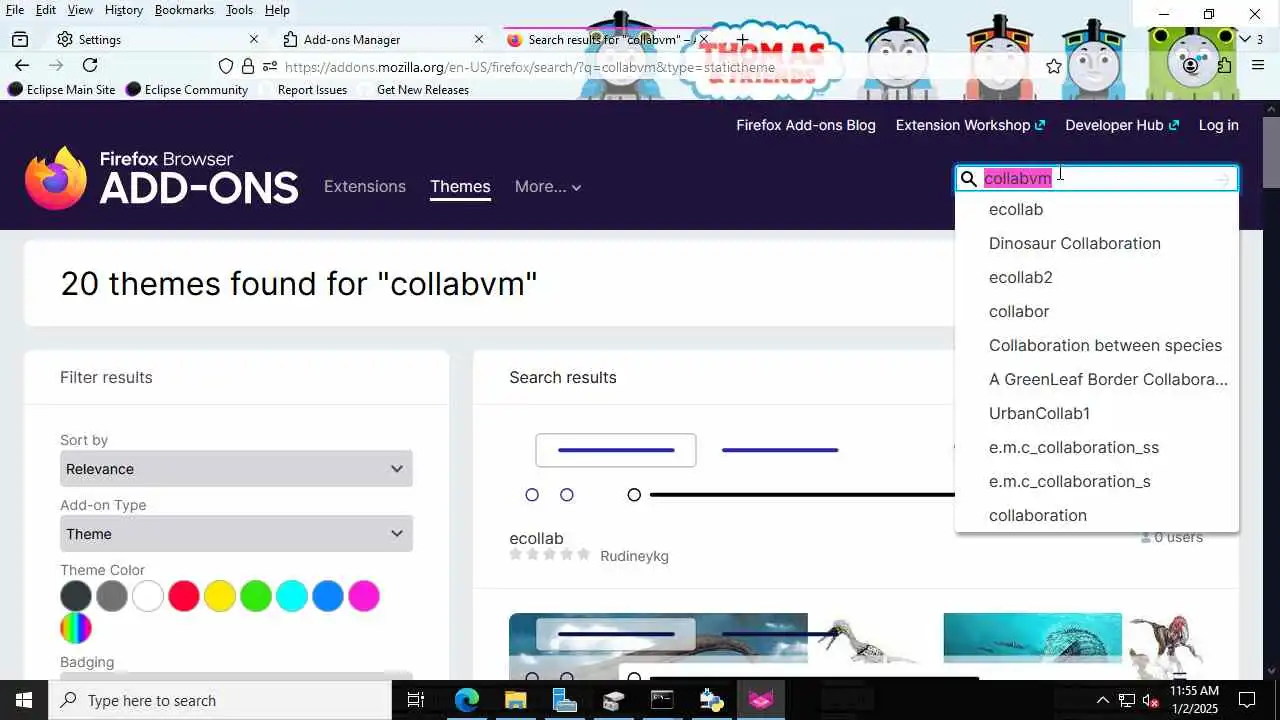Image resolution: width=1280 pixels, height=720 pixels.
Task: Click the muted volume tray icon
Action: 1151,700
